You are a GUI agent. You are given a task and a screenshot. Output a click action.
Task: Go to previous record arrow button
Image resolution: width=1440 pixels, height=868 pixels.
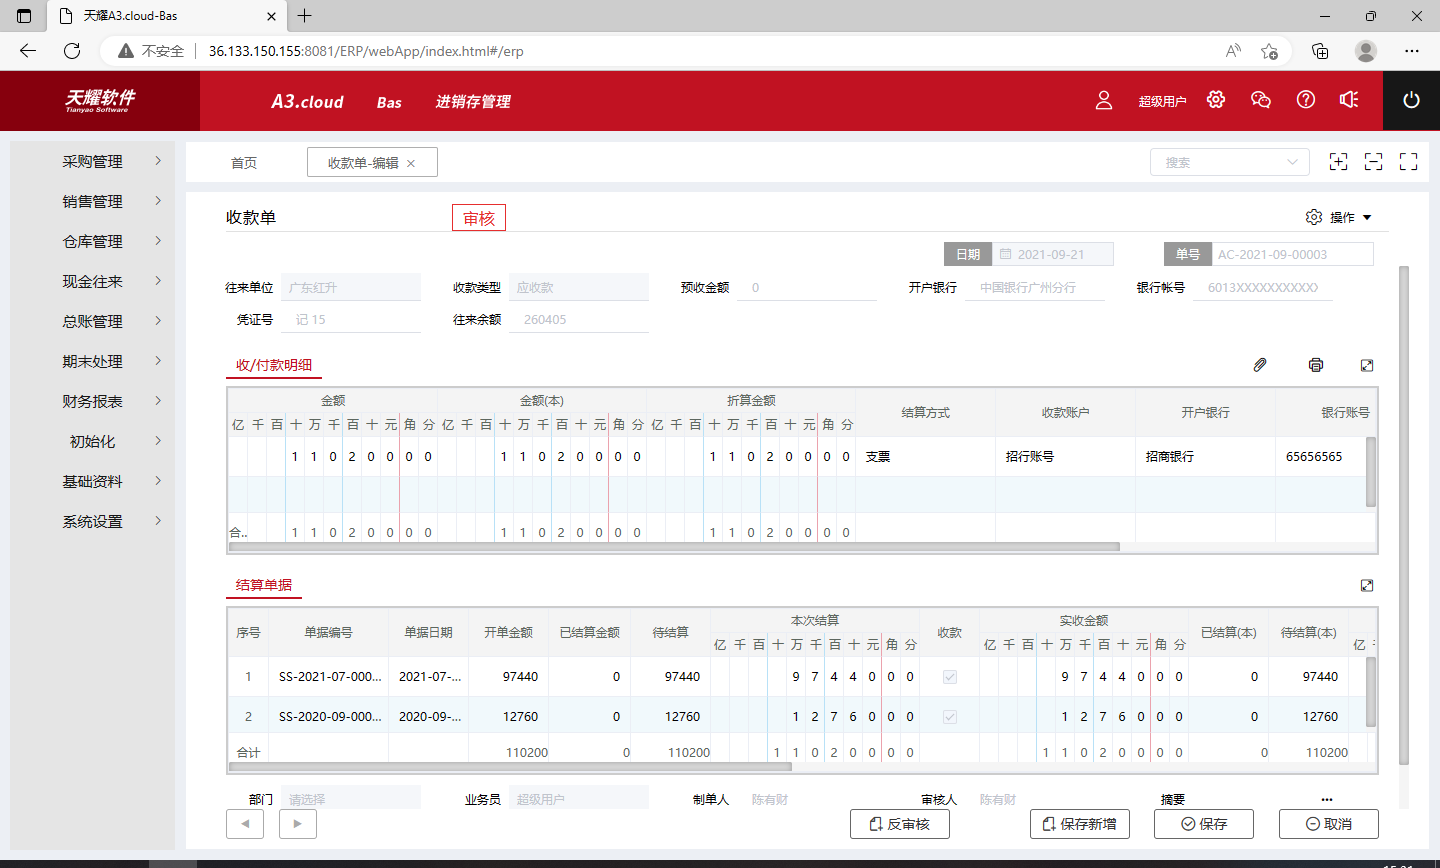246,824
